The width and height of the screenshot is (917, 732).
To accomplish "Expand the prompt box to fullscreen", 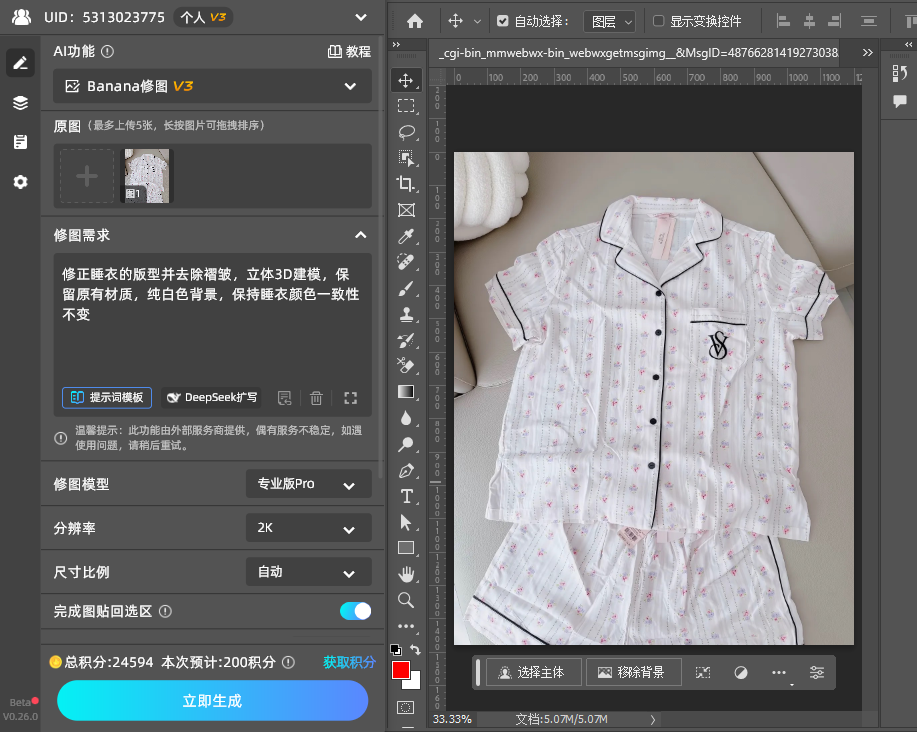I will [350, 398].
